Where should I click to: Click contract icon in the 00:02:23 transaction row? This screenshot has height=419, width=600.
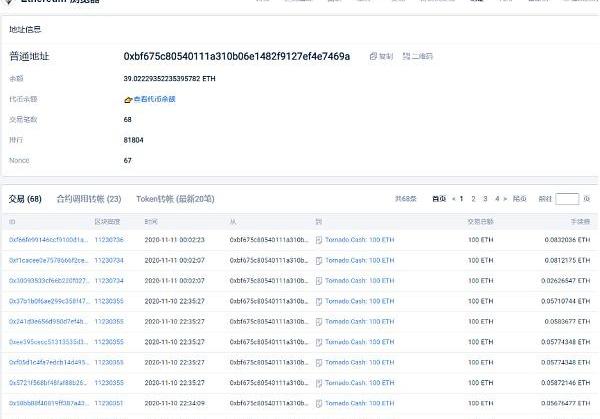319,240
